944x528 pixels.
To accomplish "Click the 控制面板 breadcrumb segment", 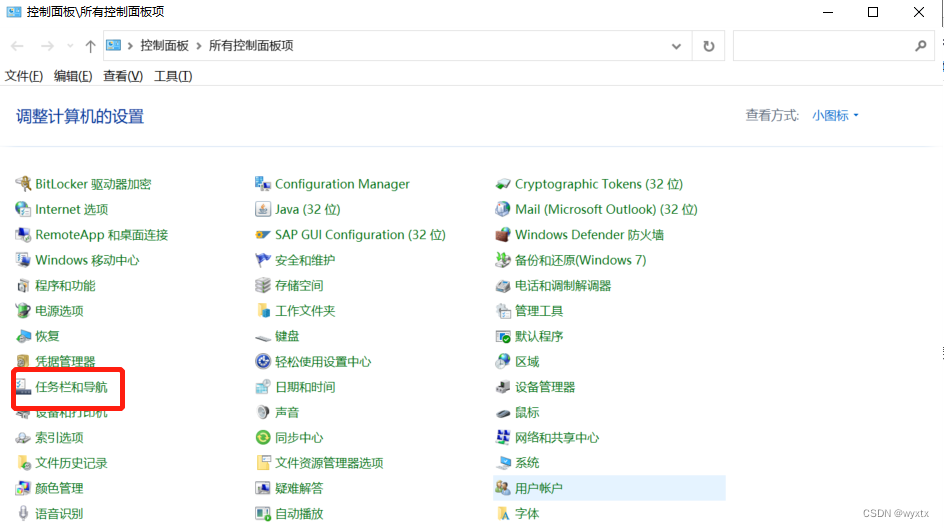I will coord(164,46).
